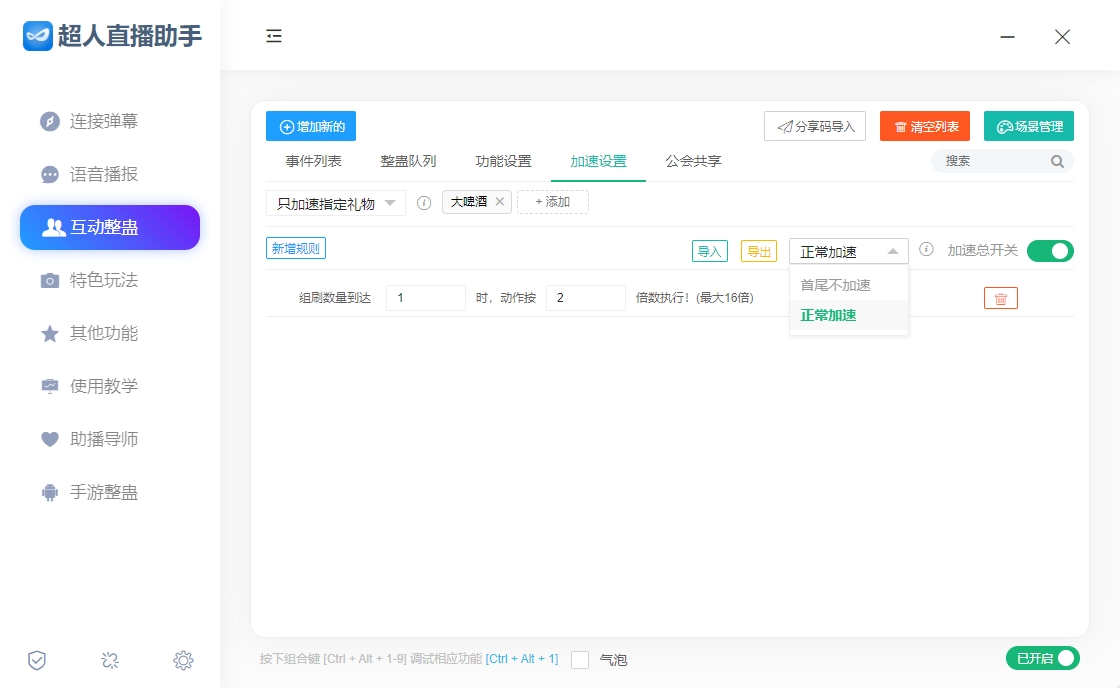Viewport: 1120px width, 688px height.
Task: Click the shield icon at bottom left
Action: pyautogui.click(x=37, y=660)
